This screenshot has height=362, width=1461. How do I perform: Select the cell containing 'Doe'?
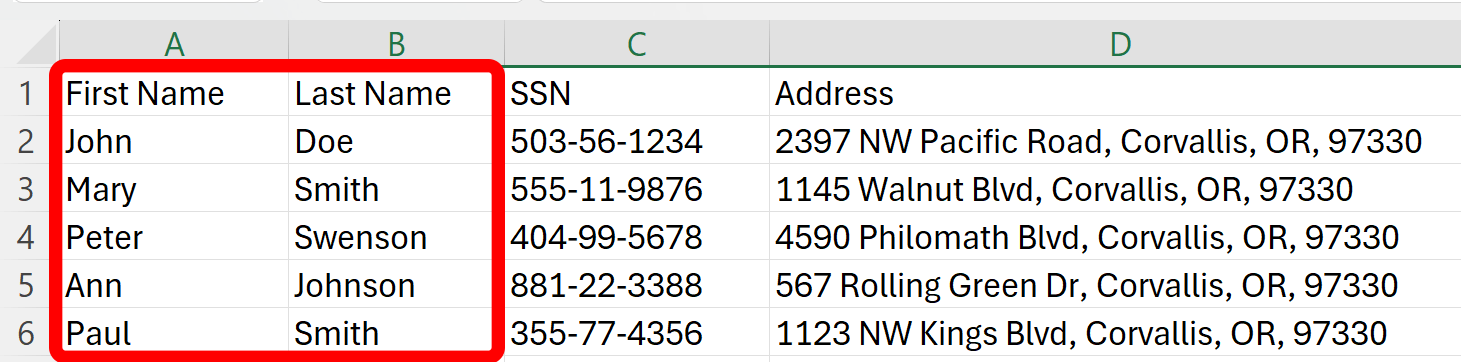397,141
